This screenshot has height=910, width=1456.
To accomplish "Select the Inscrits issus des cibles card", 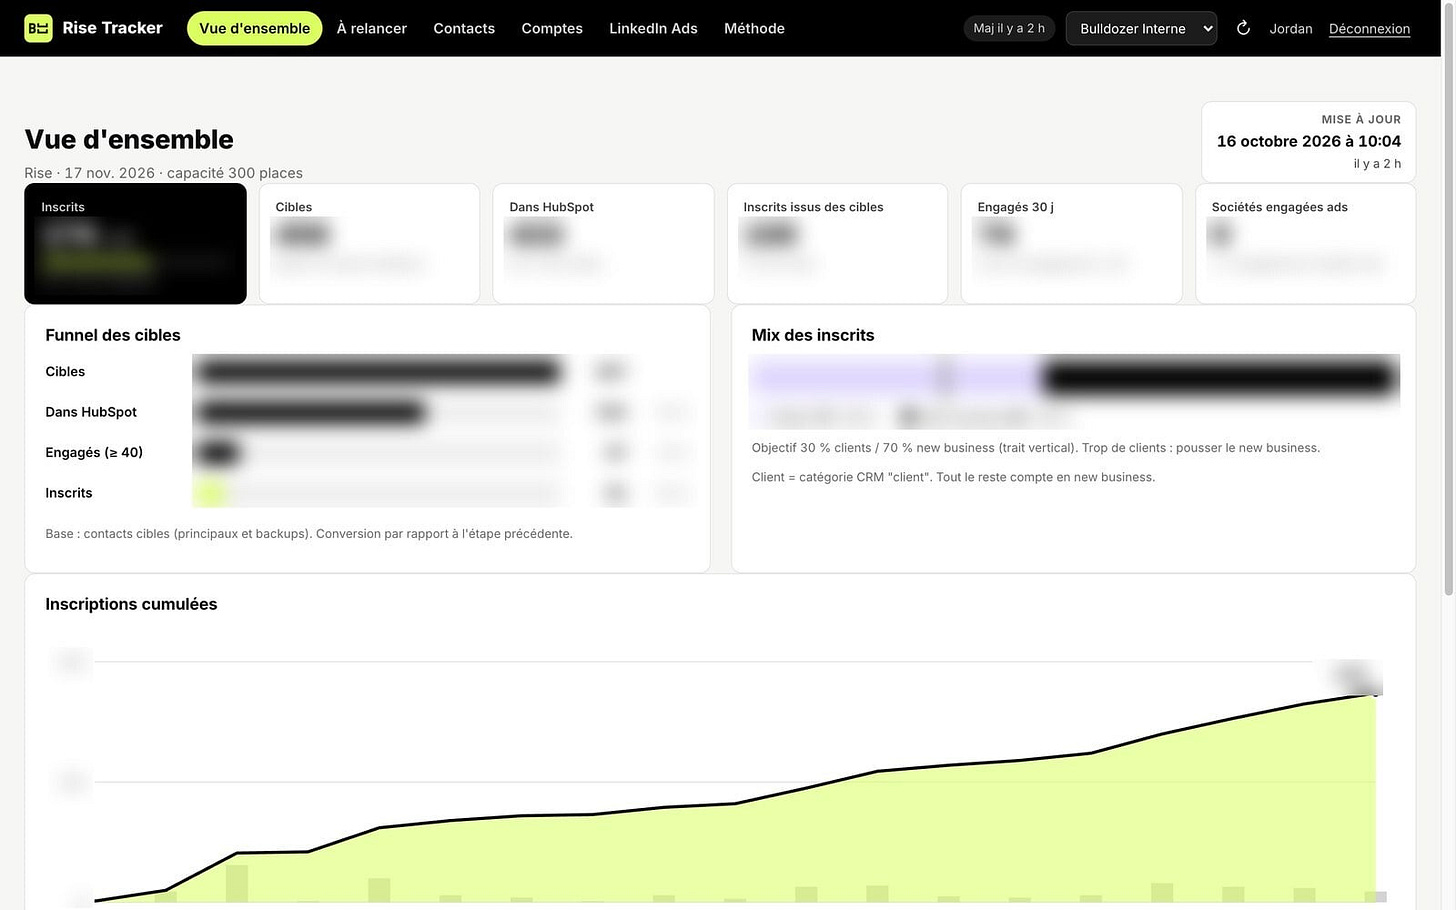I will tap(837, 243).
